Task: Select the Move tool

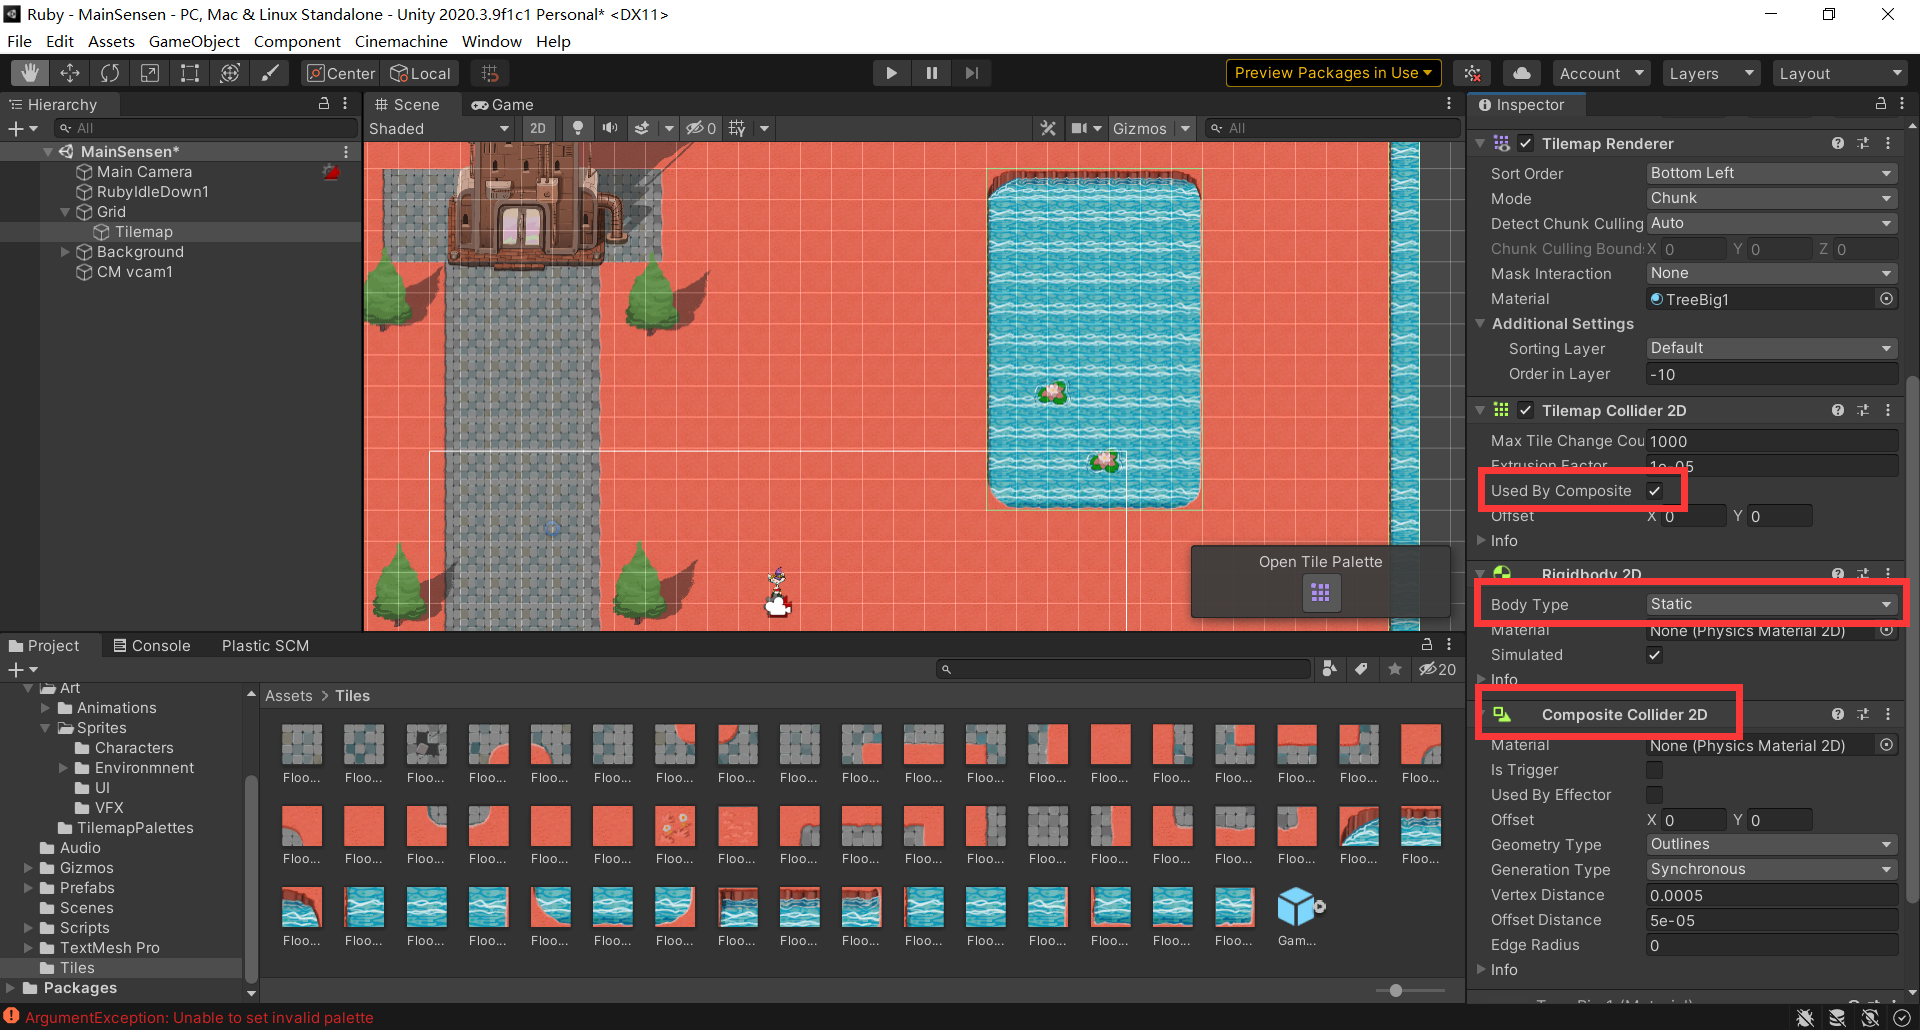Action: point(69,72)
